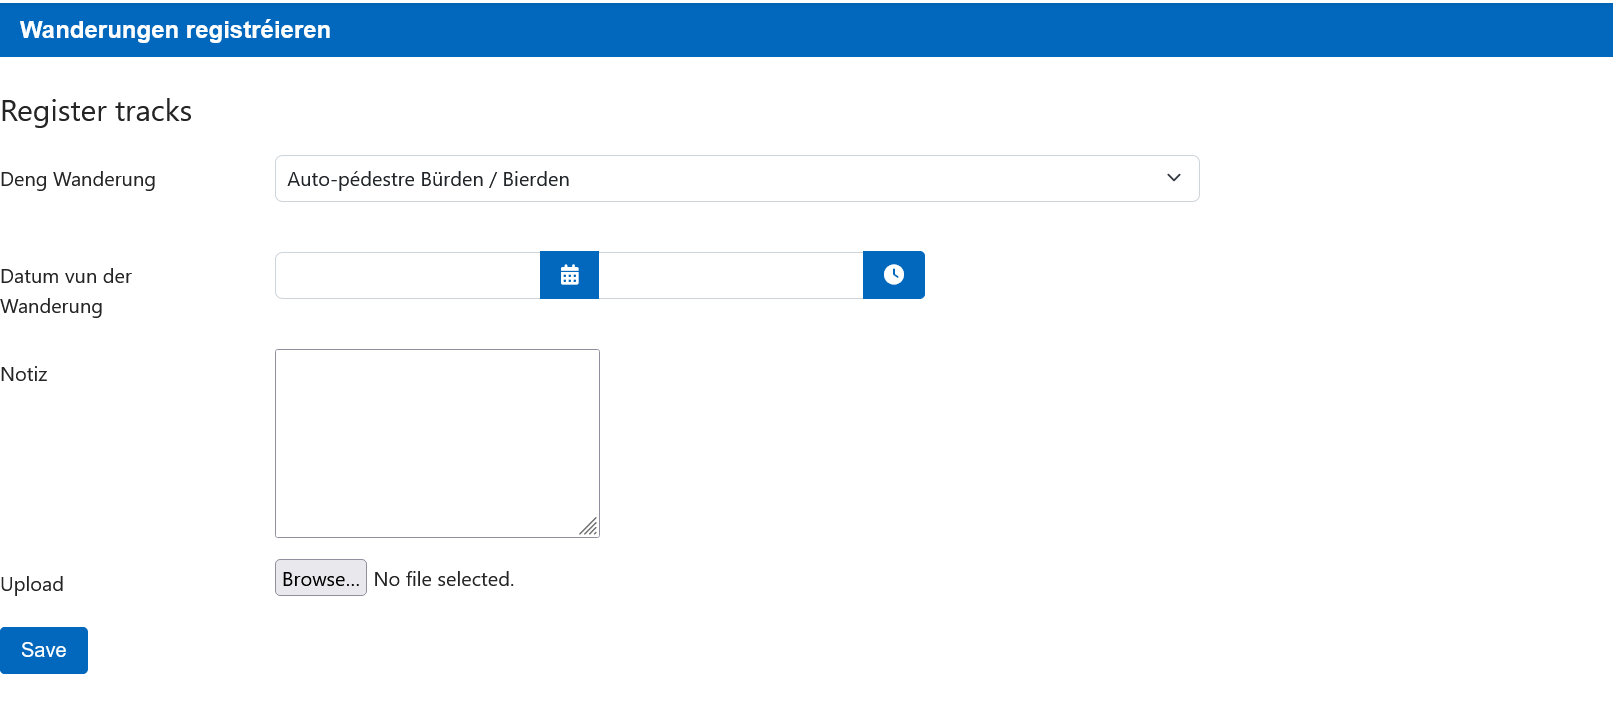Click the "No file selected." text
The width and height of the screenshot is (1613, 712).
pyautogui.click(x=443, y=579)
